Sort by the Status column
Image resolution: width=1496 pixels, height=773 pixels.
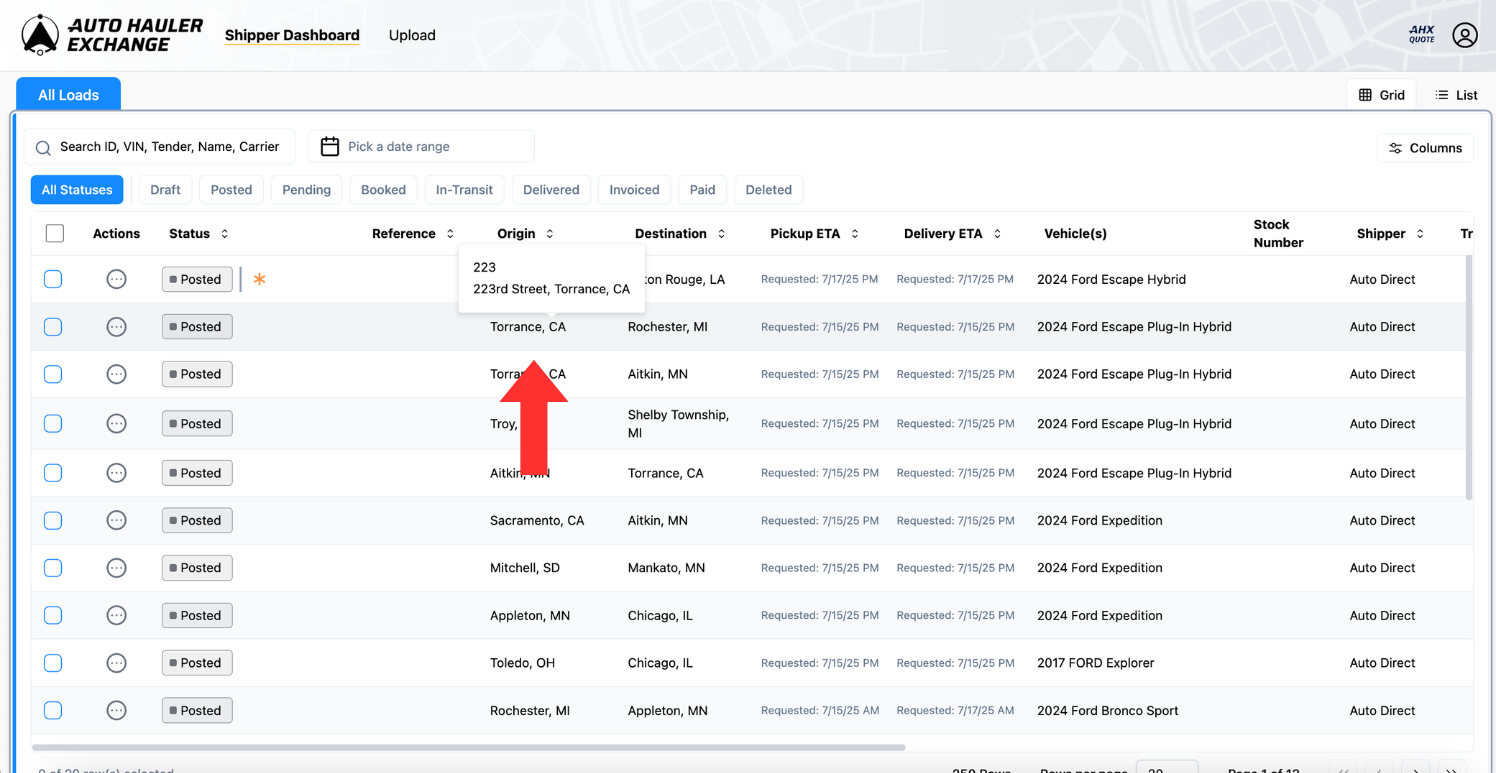coord(199,234)
